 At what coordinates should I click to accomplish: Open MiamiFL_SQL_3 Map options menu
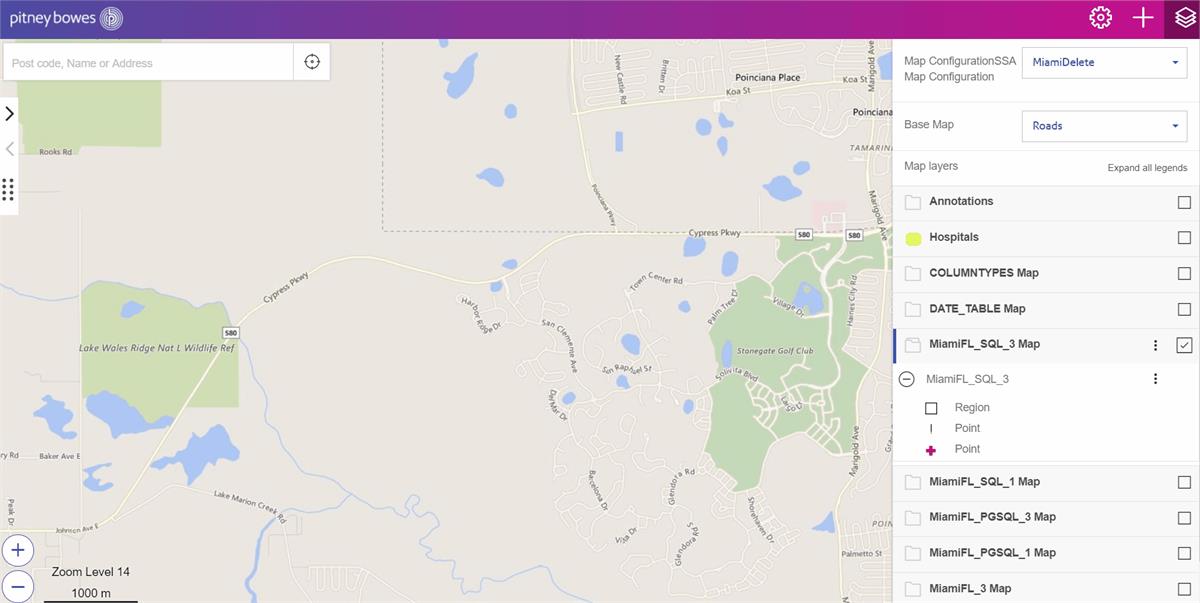pyautogui.click(x=1155, y=345)
